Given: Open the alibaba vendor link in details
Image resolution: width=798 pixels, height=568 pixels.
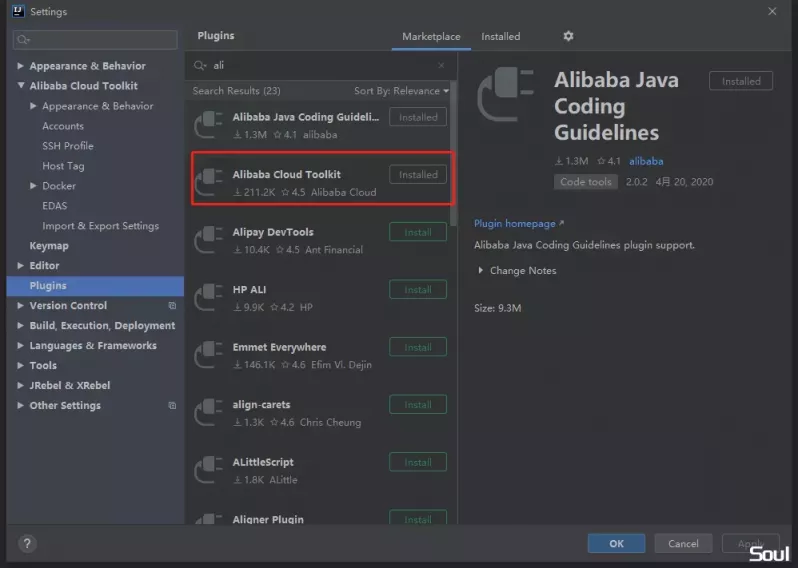Looking at the screenshot, I should pos(646,161).
